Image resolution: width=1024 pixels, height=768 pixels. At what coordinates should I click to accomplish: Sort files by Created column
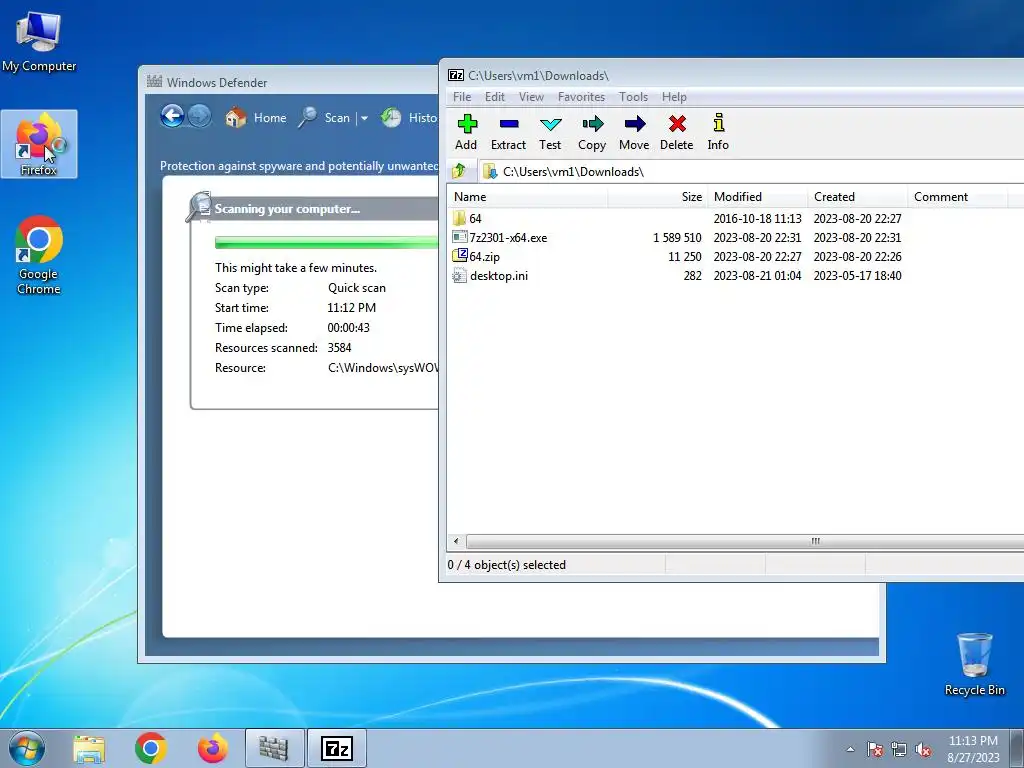click(858, 197)
